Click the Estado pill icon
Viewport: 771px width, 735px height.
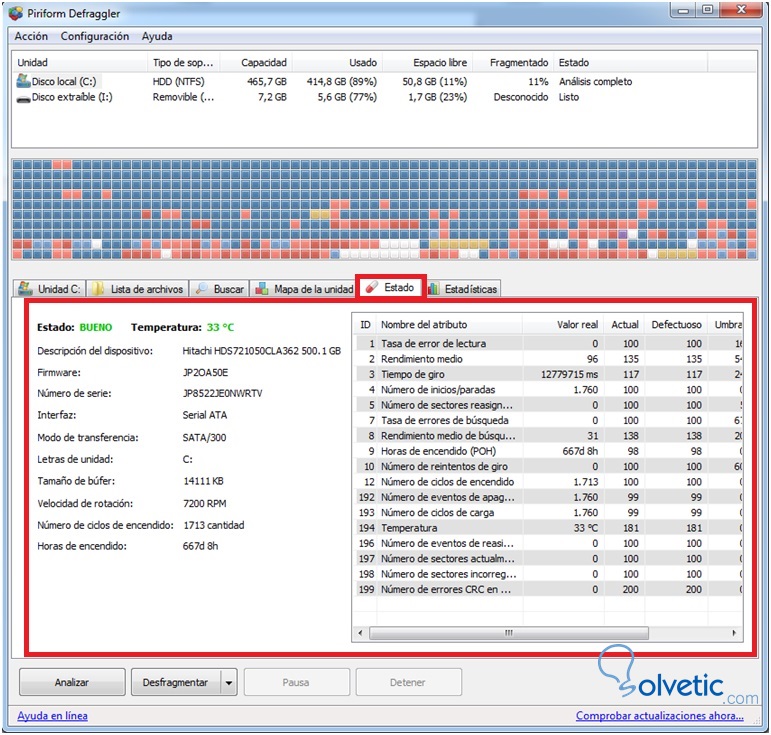pyautogui.click(x=372, y=287)
